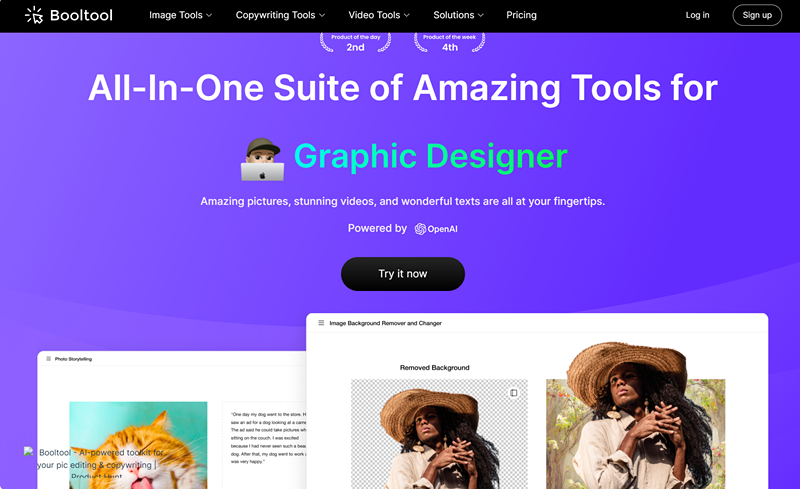Click the Graphic Designer memoji avatar
The width and height of the screenshot is (800, 489).
262,159
